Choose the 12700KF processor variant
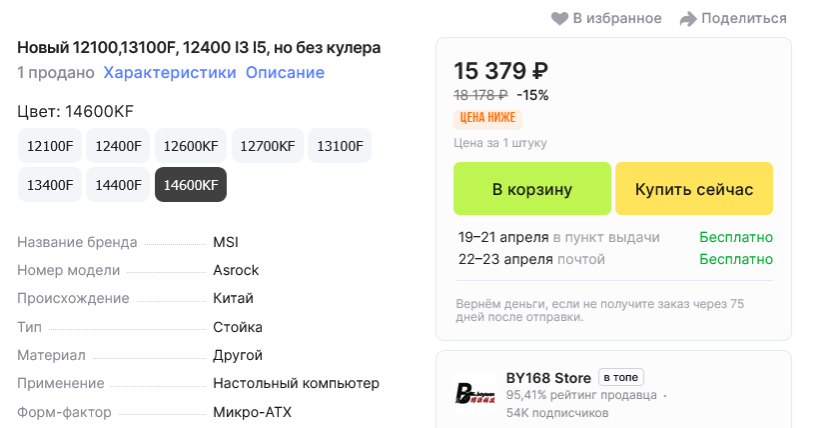The image size is (827, 428). click(x=268, y=146)
